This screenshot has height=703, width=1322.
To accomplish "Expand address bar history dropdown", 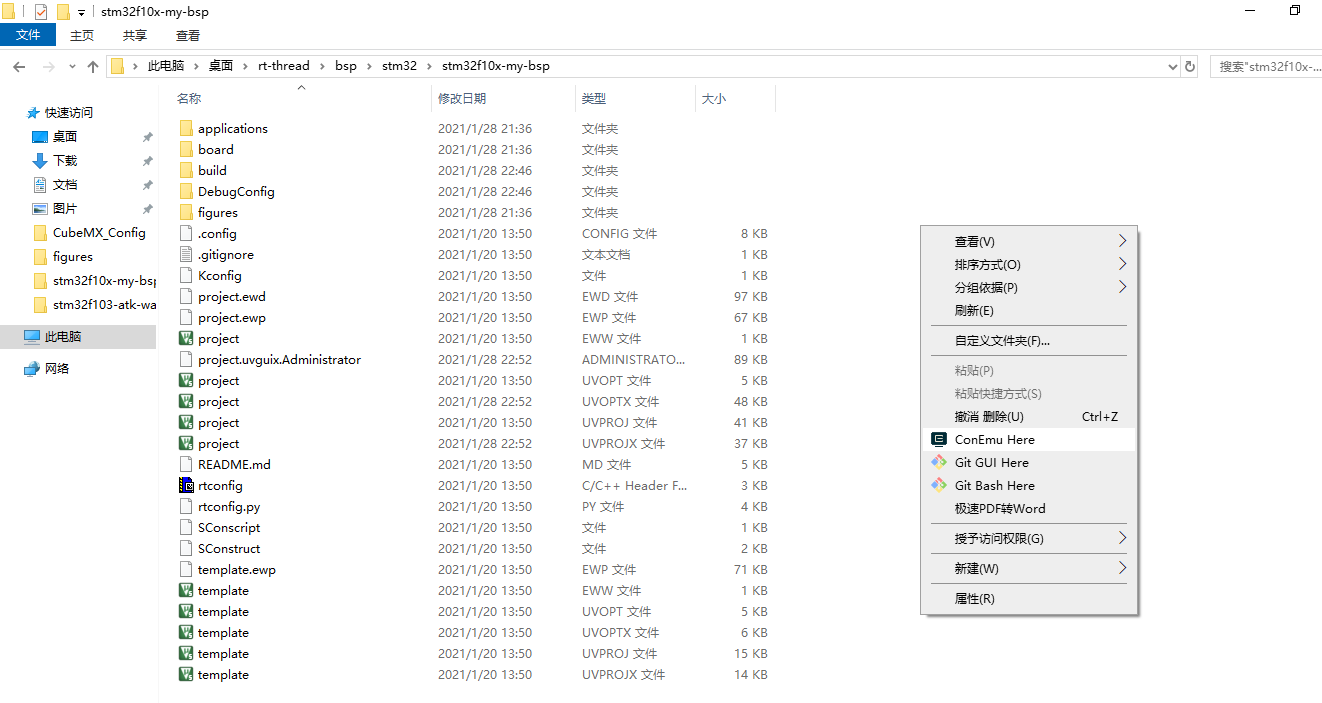I will (1173, 66).
